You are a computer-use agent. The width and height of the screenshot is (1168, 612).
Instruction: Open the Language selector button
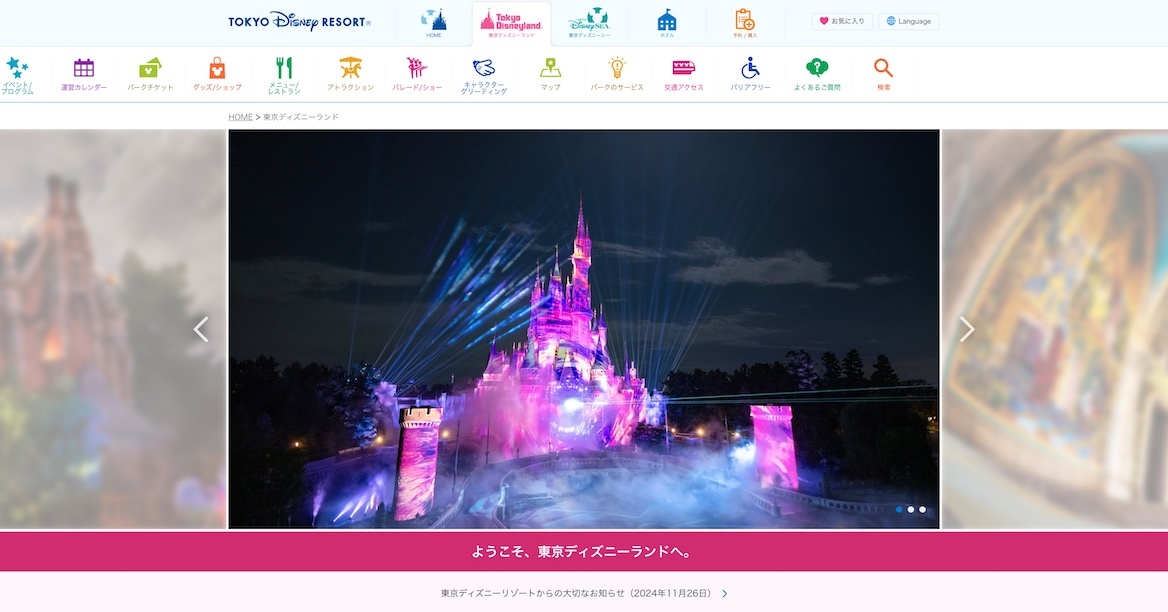point(908,21)
